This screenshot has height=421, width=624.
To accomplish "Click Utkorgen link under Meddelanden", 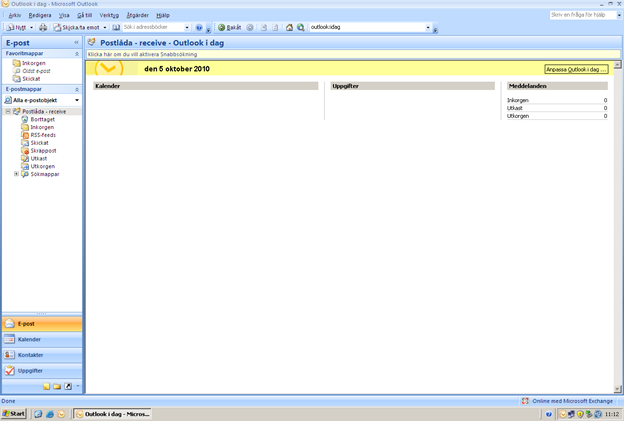I will click(518, 116).
